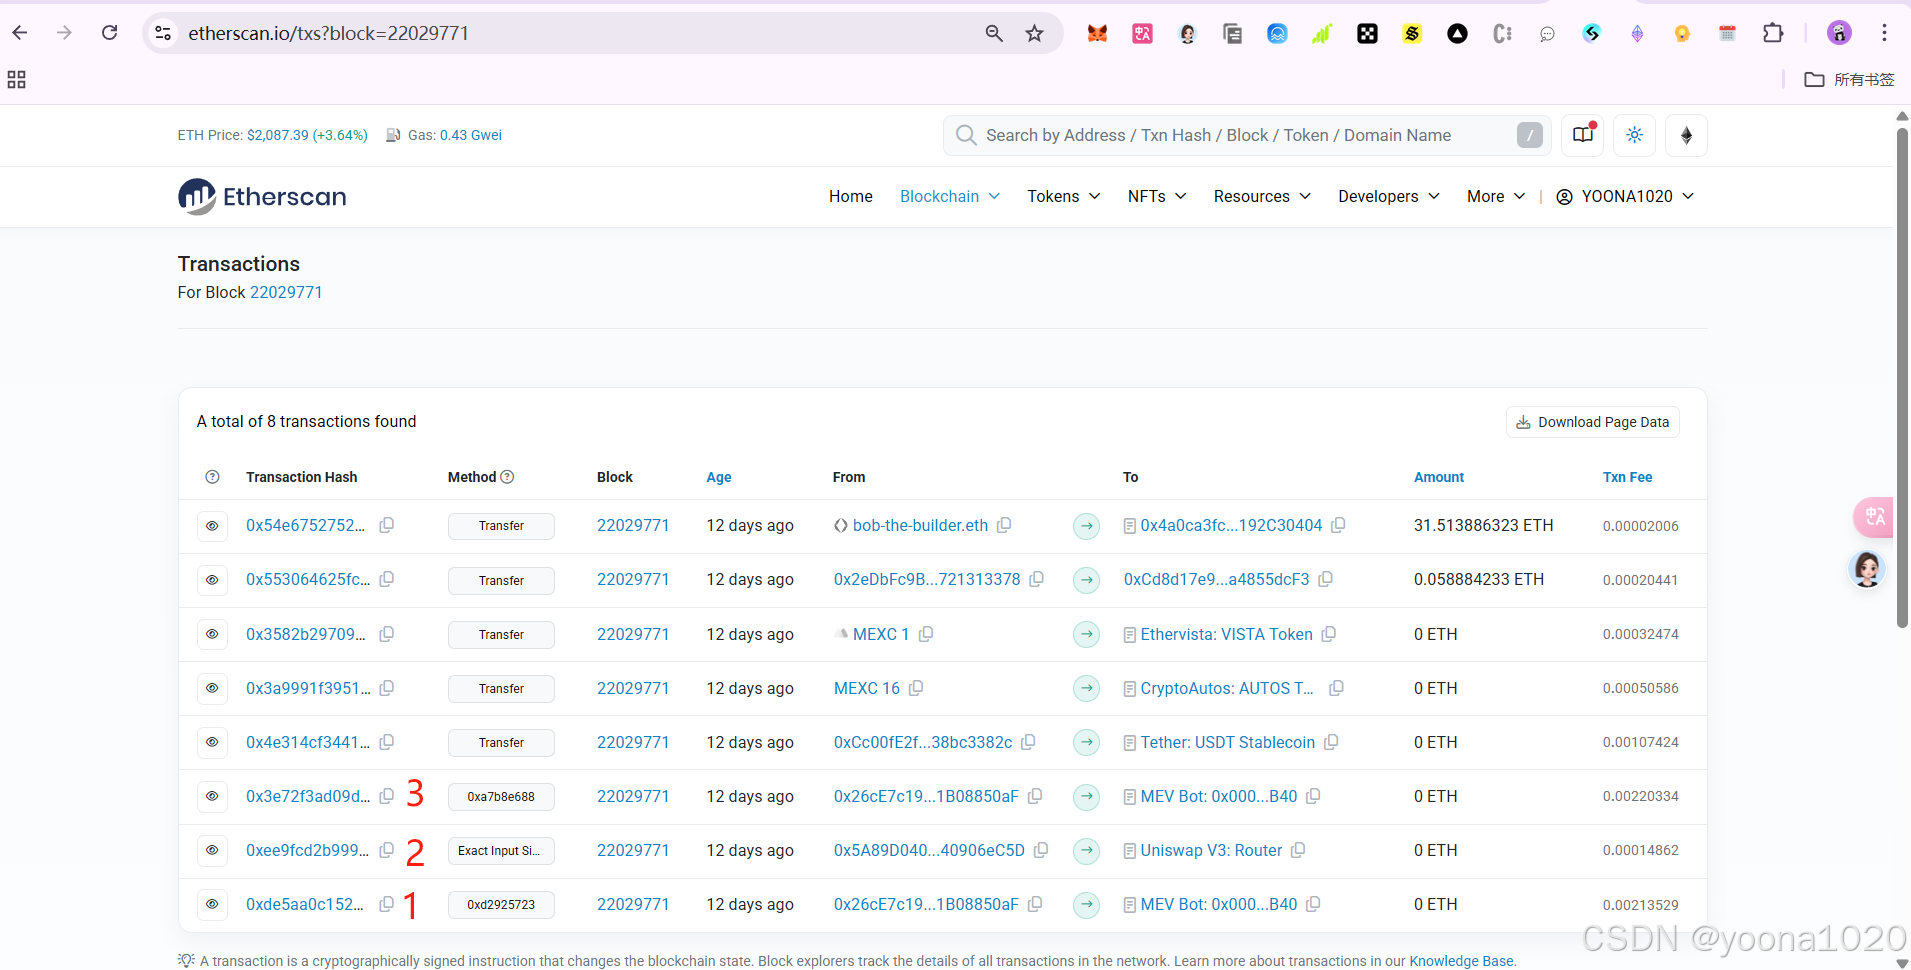
Task: Open the MetaMask fox extension
Action: click(1097, 33)
